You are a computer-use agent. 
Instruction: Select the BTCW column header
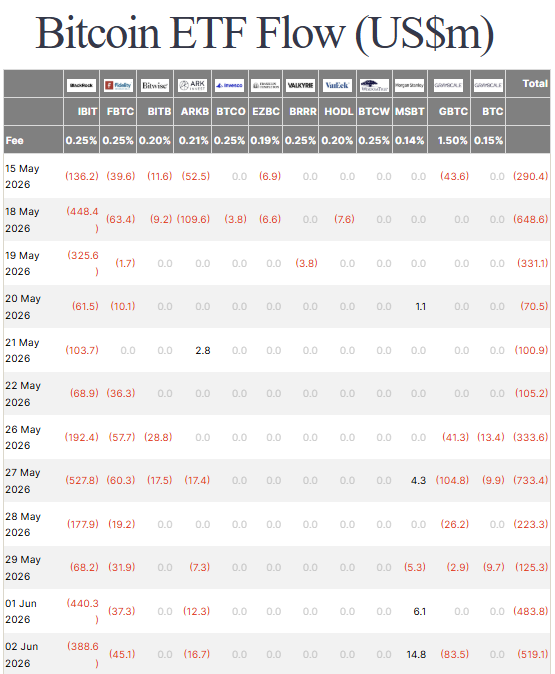(x=374, y=112)
